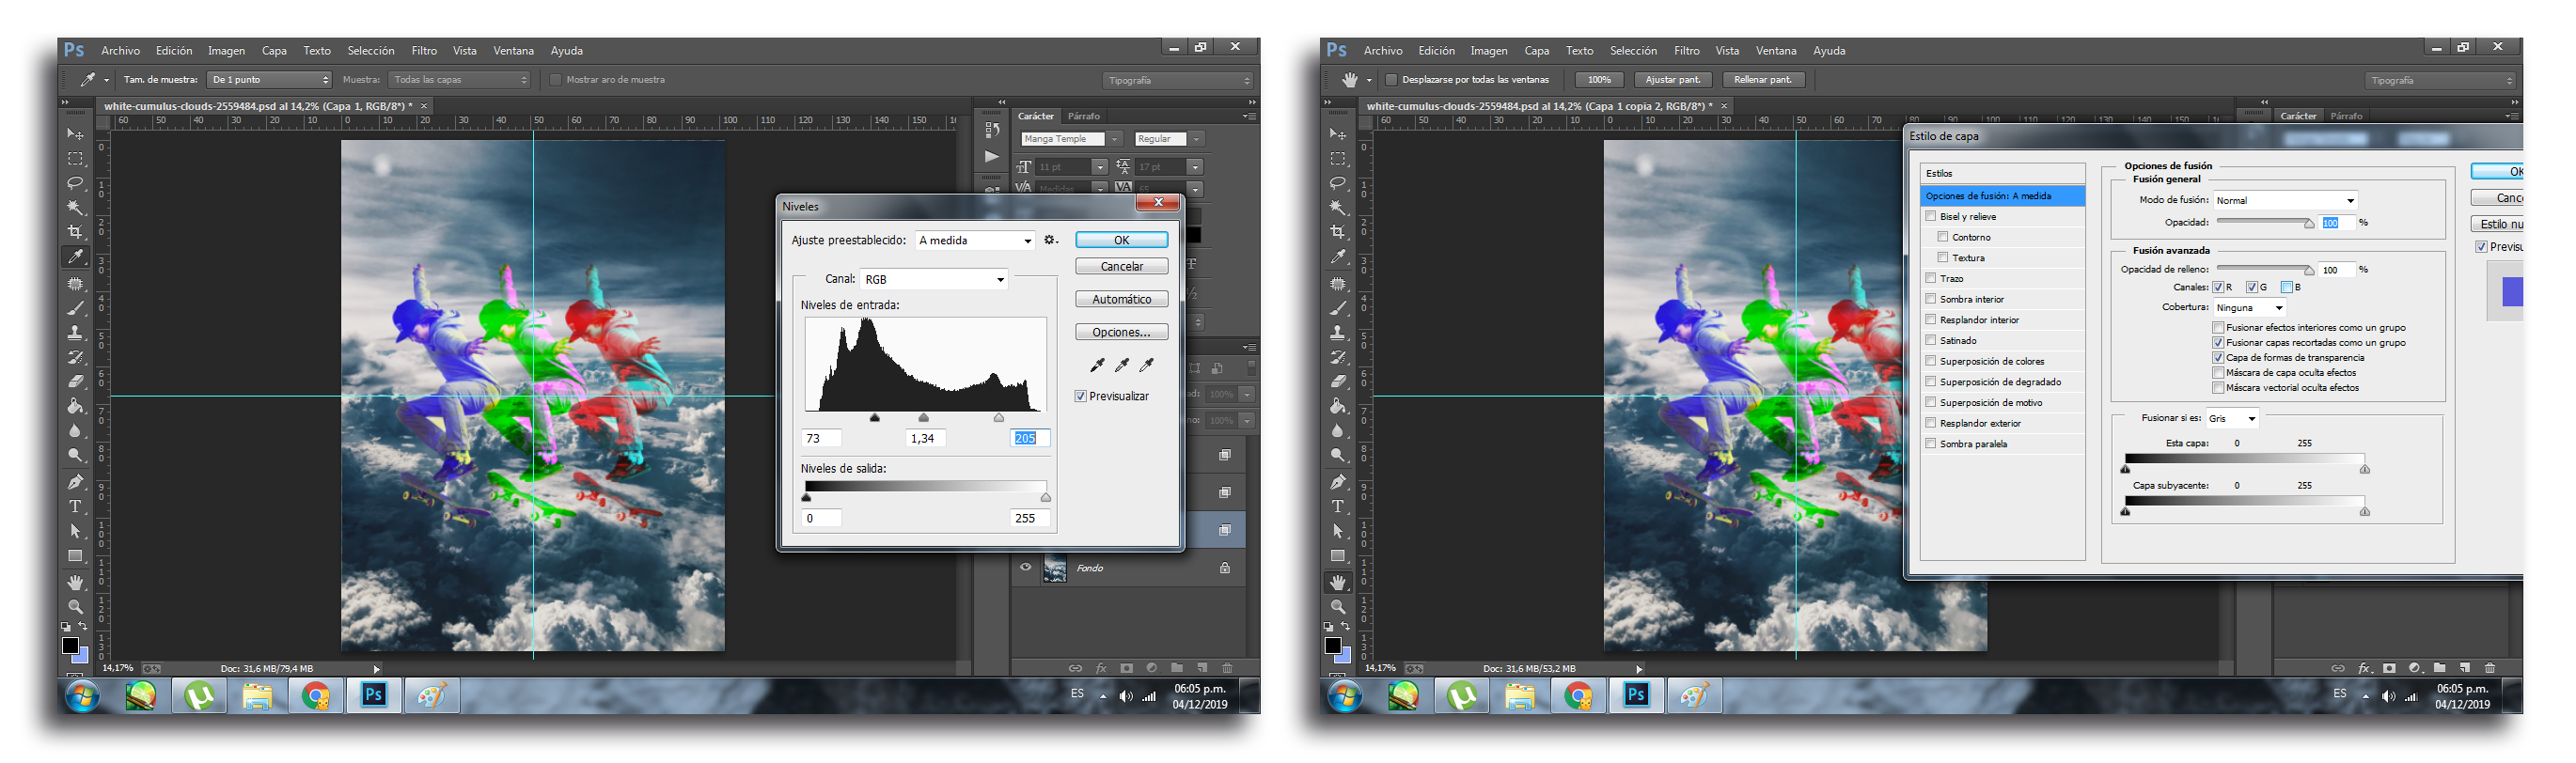This screenshot has height=763, width=2576.
Task: Choose the Path Selection tool in the Estilo de capa window
Action: tap(1337, 531)
